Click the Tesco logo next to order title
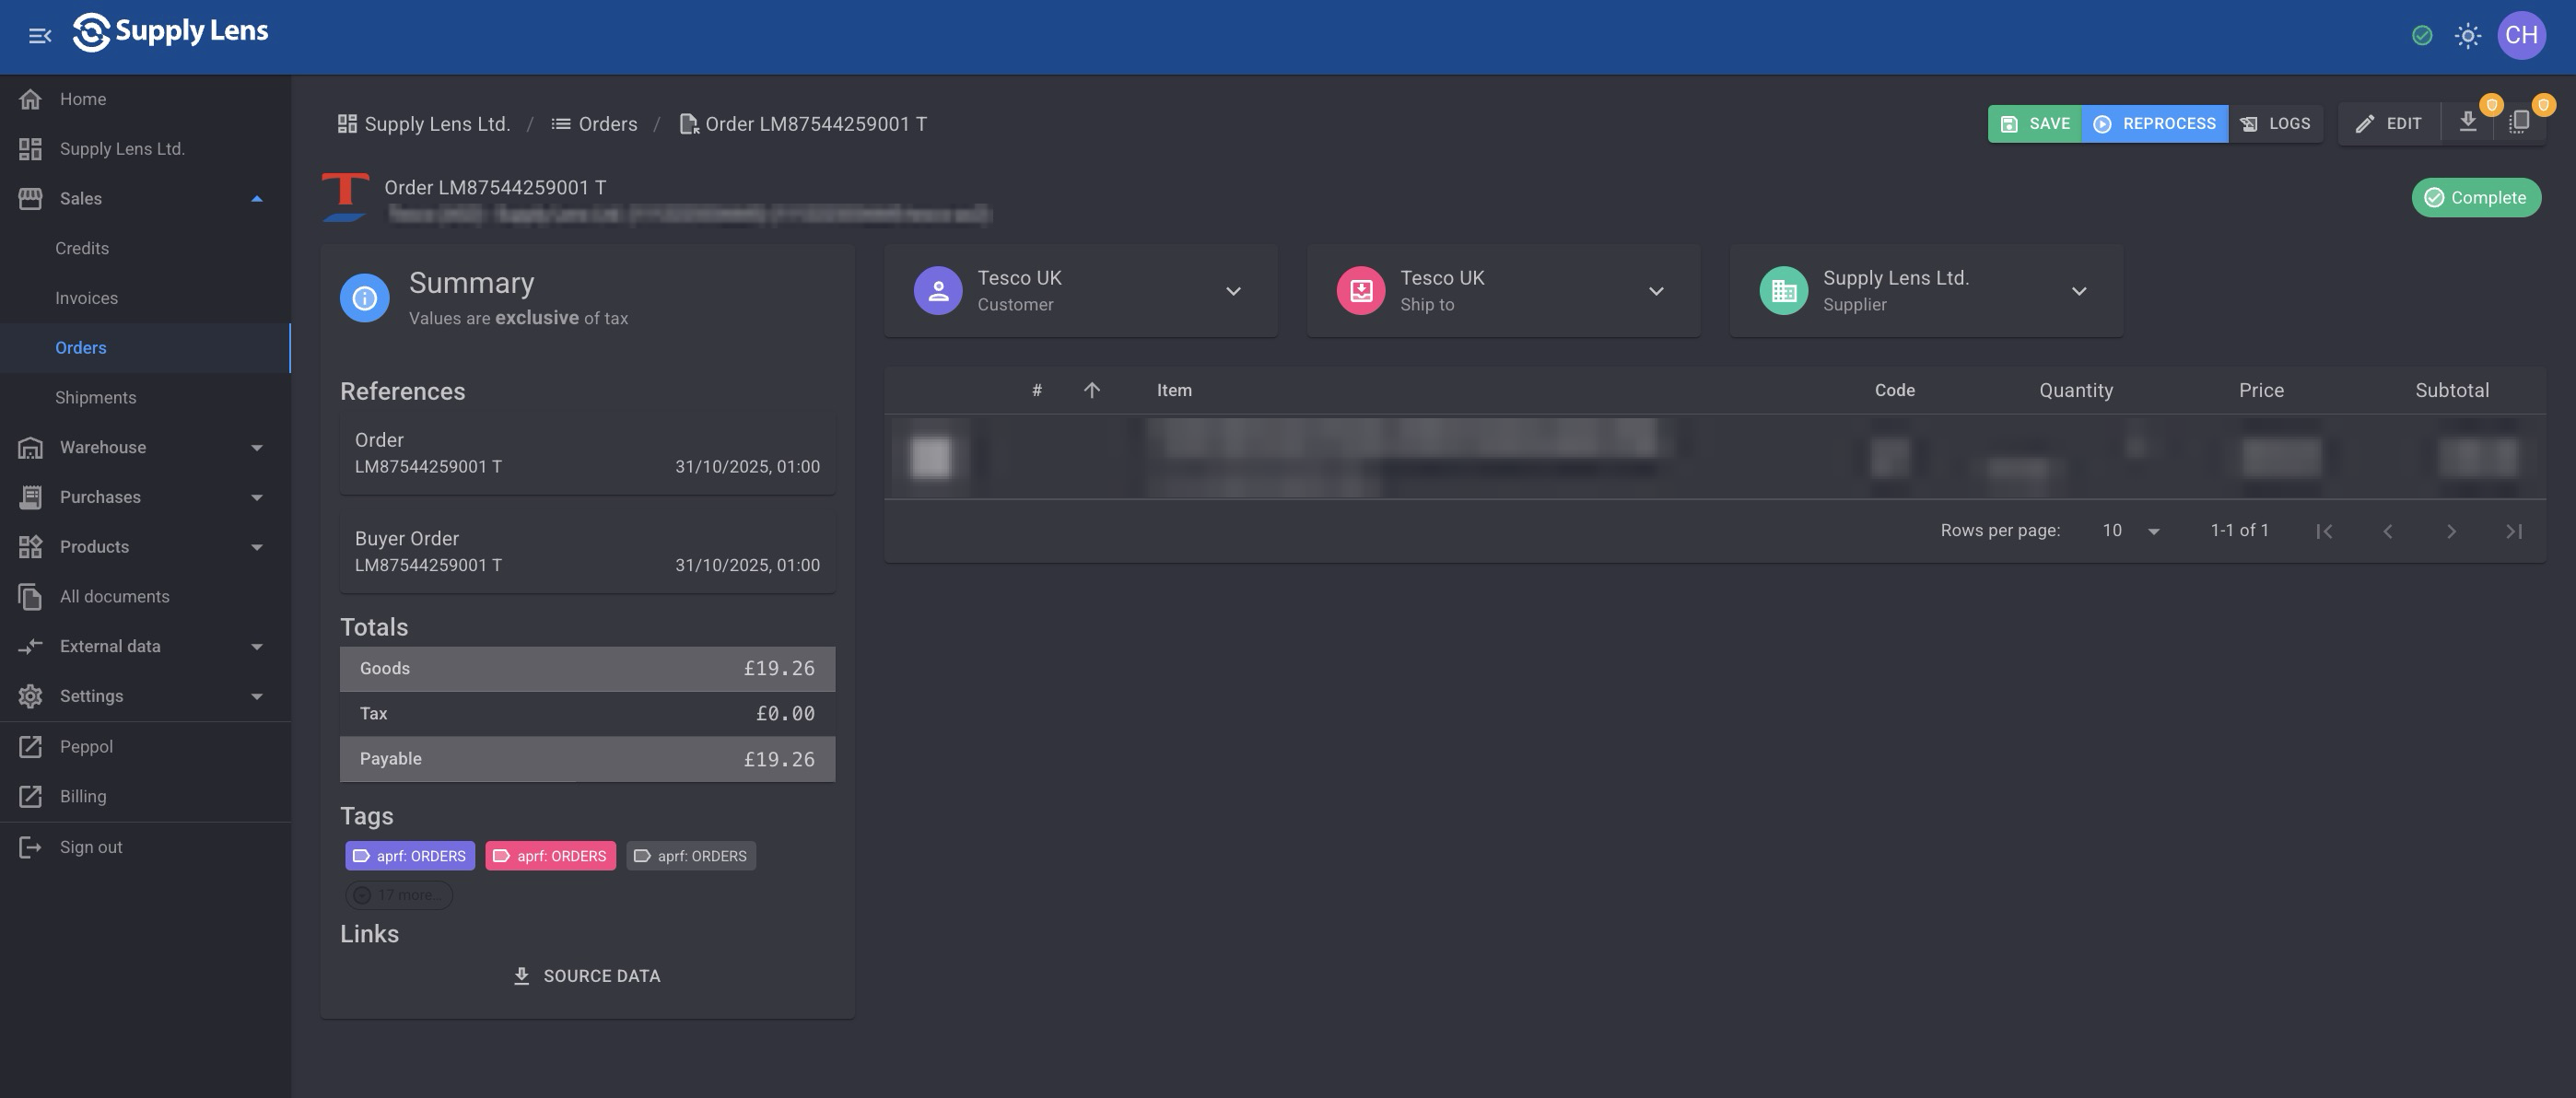The image size is (2576, 1098). [345, 197]
